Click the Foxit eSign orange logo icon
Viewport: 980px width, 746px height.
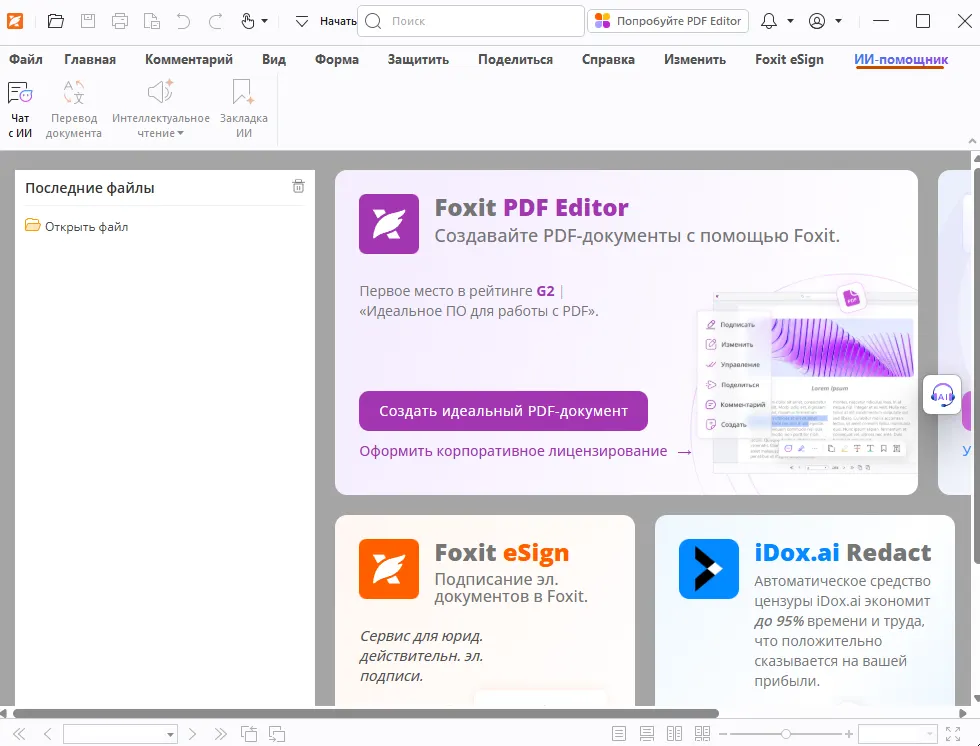coord(389,568)
